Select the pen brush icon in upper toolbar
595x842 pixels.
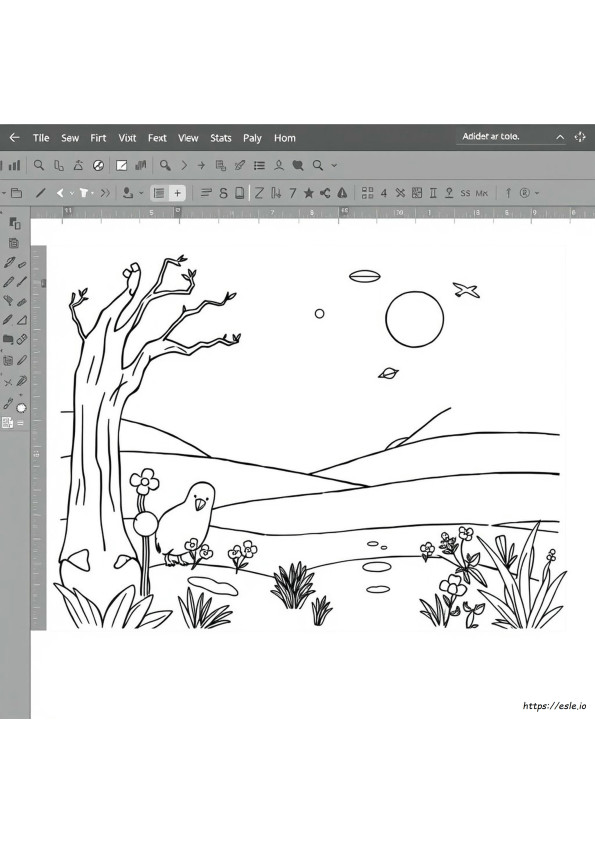[x=240, y=165]
